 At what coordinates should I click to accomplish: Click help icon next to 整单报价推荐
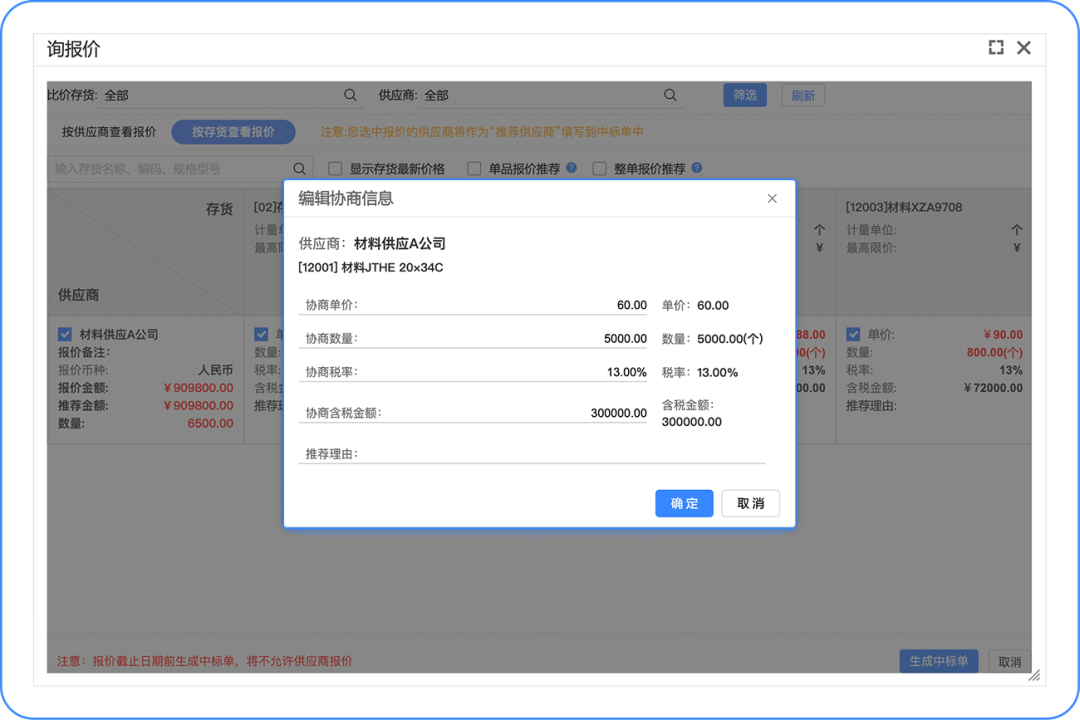(697, 168)
